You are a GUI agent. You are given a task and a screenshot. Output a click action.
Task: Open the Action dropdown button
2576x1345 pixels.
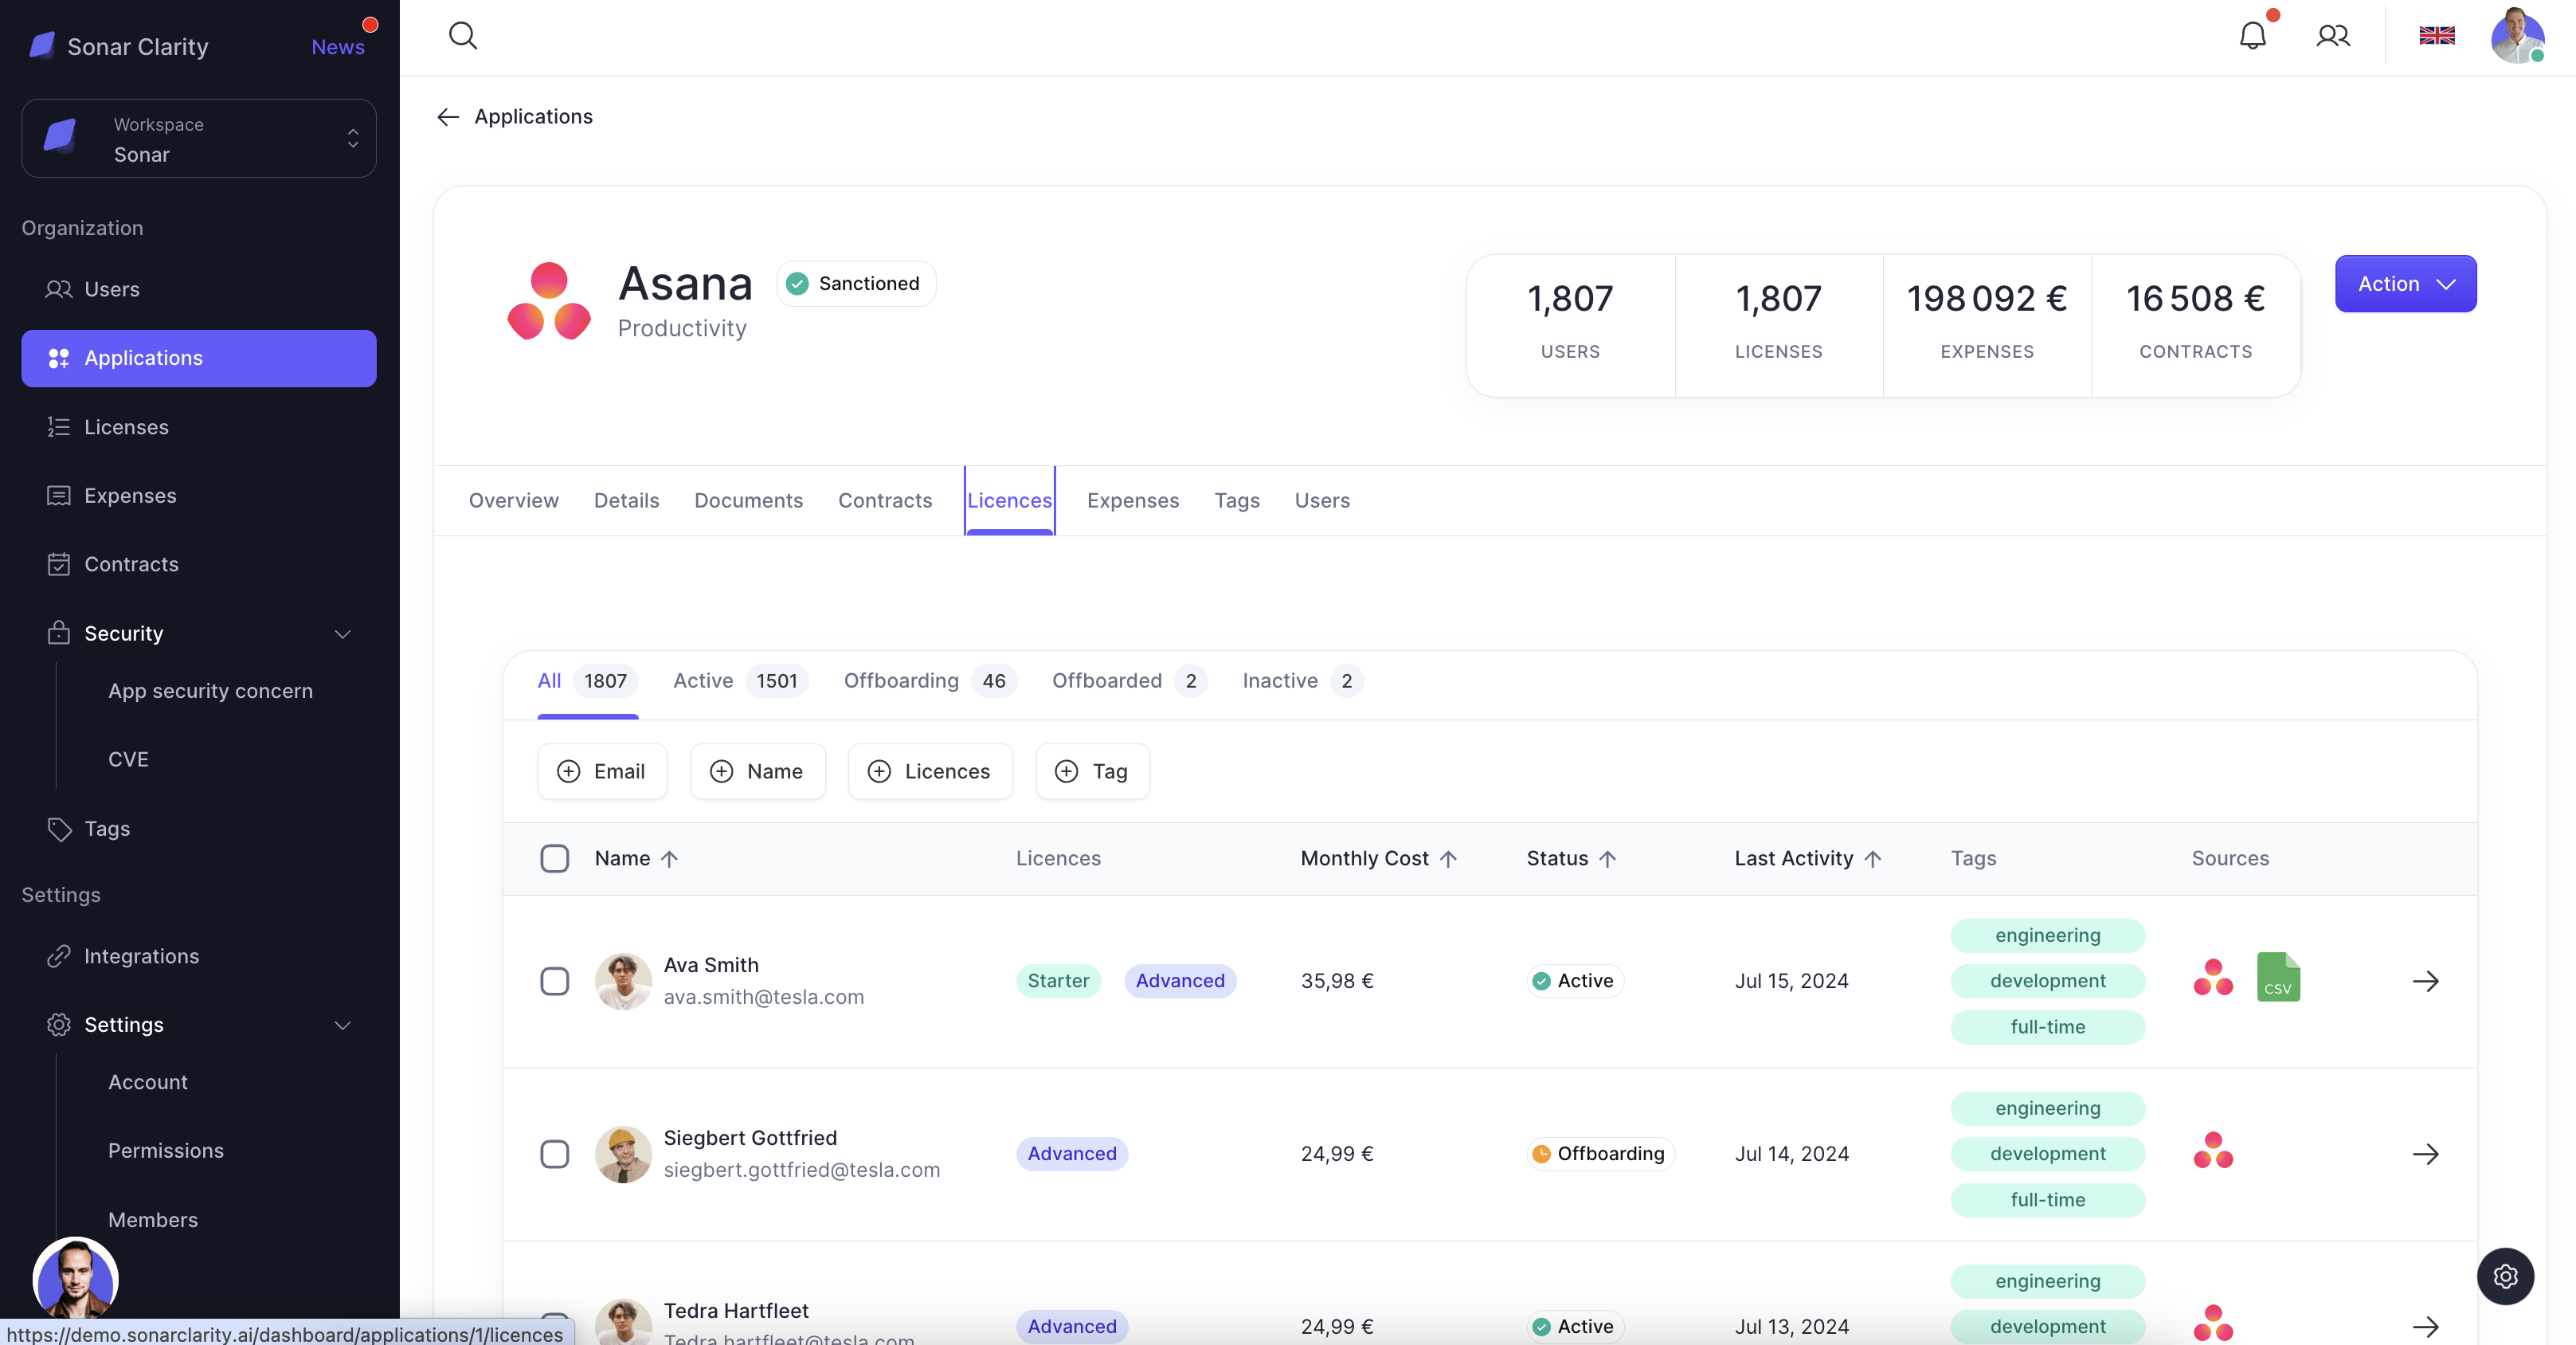[2405, 284]
